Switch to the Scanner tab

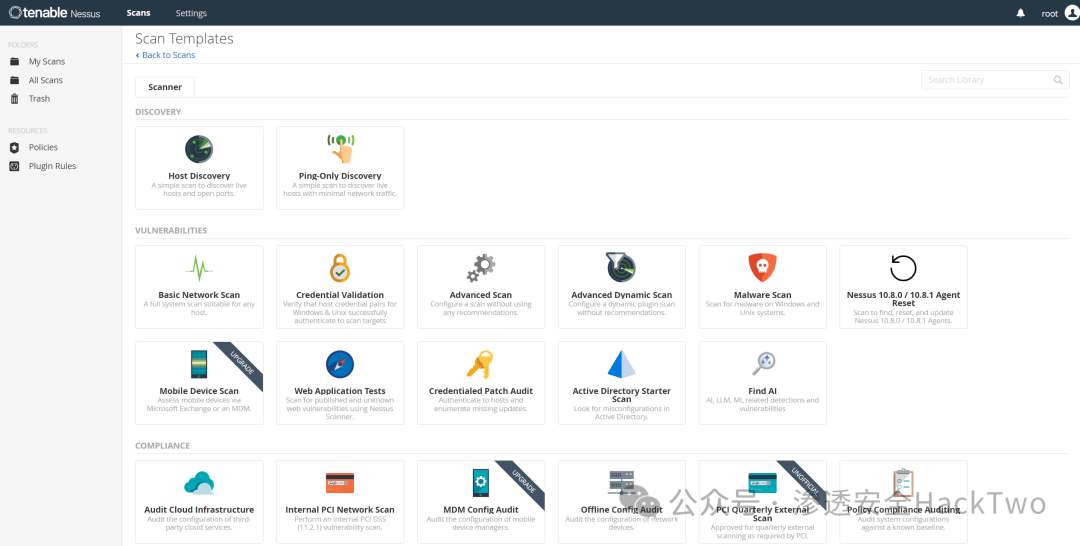(x=165, y=87)
